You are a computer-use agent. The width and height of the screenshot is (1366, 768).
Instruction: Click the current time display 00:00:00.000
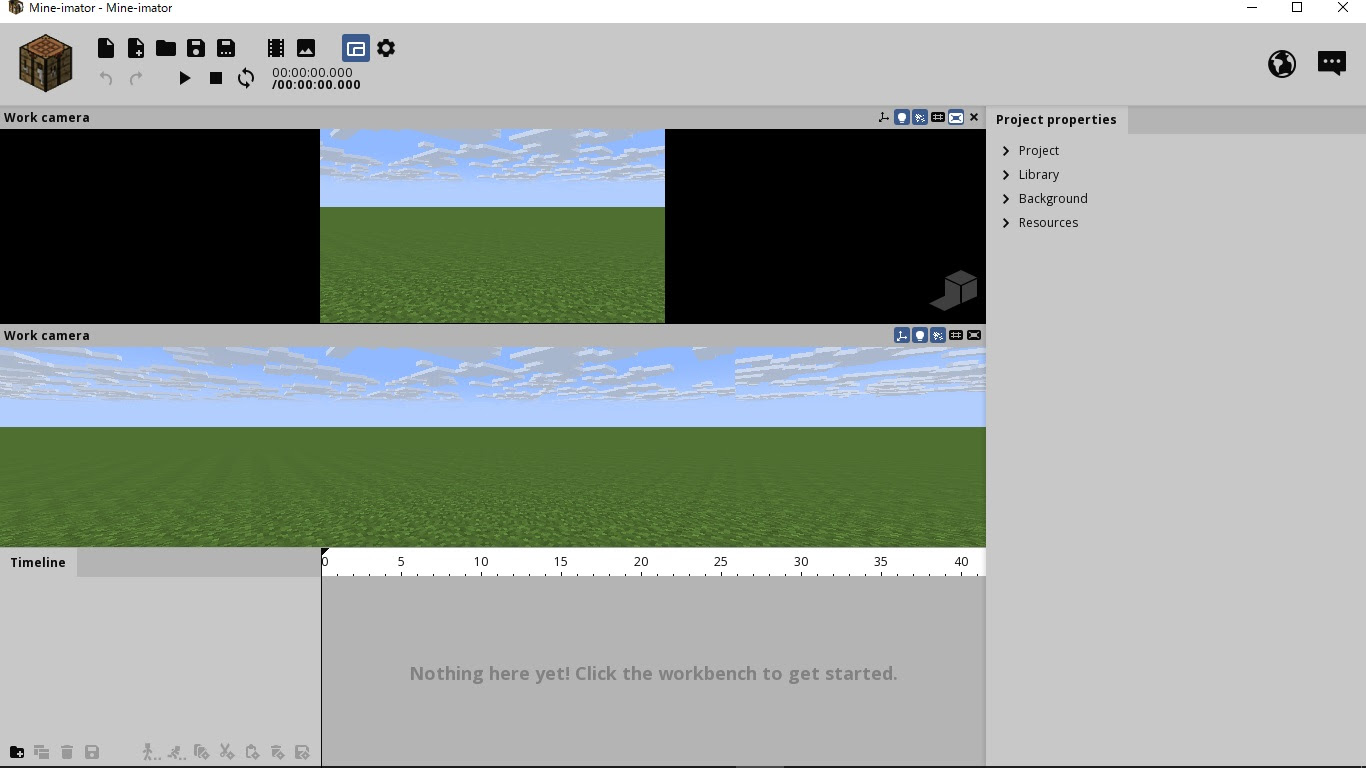coord(312,72)
